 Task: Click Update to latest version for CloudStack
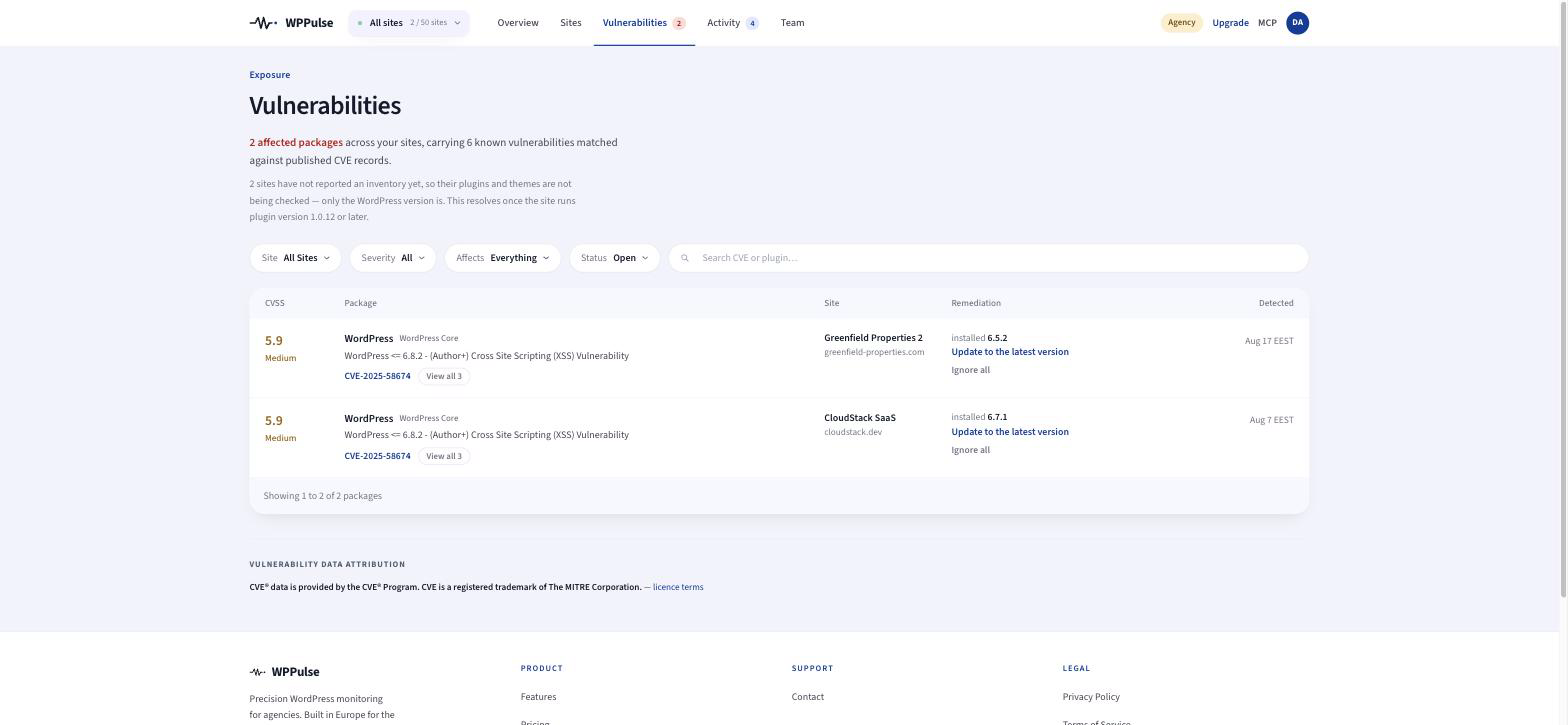[1010, 432]
